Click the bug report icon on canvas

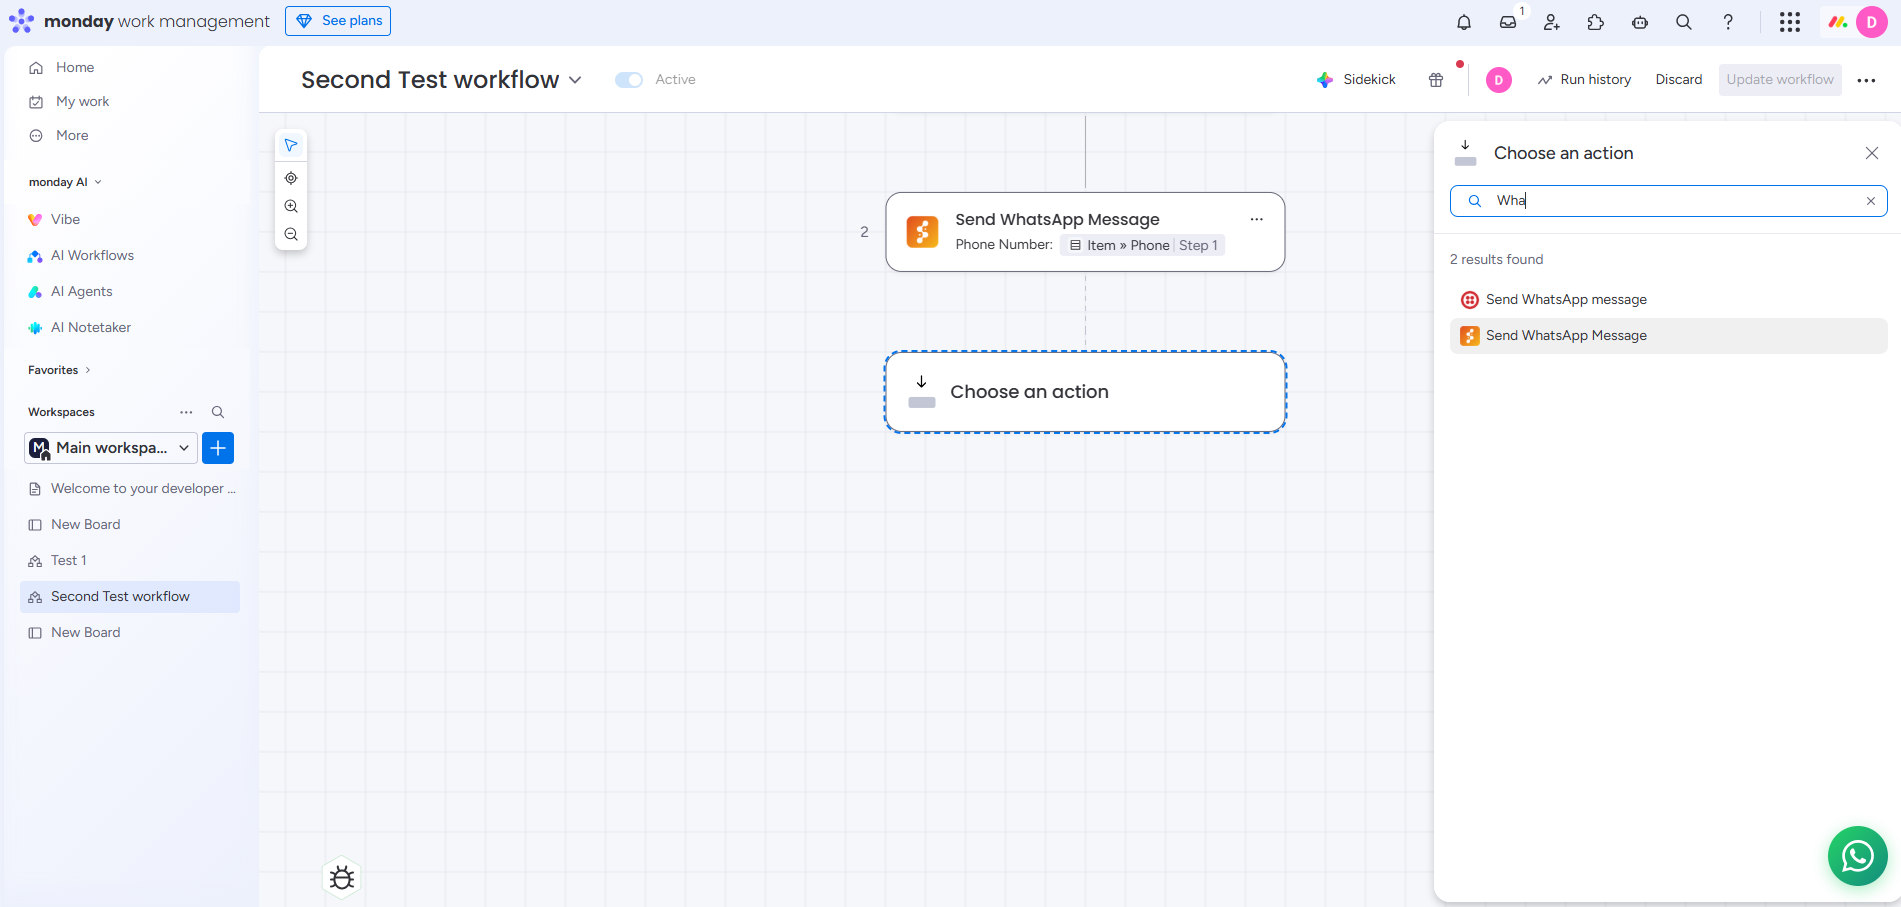click(342, 878)
